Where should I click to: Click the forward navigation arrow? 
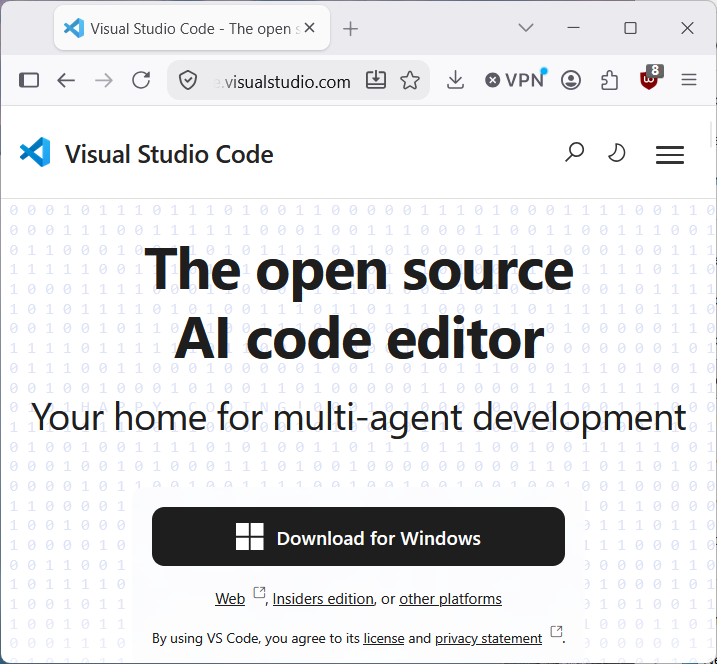[x=104, y=80]
